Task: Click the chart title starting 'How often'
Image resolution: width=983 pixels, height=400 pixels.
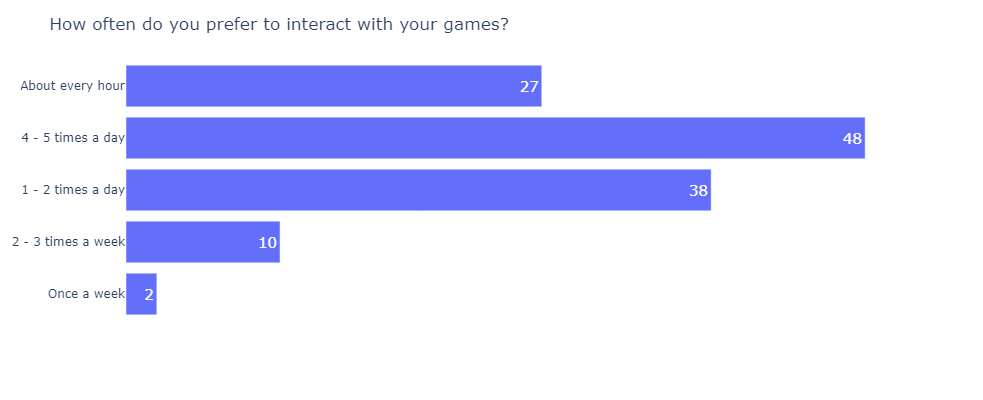Action: tap(279, 25)
